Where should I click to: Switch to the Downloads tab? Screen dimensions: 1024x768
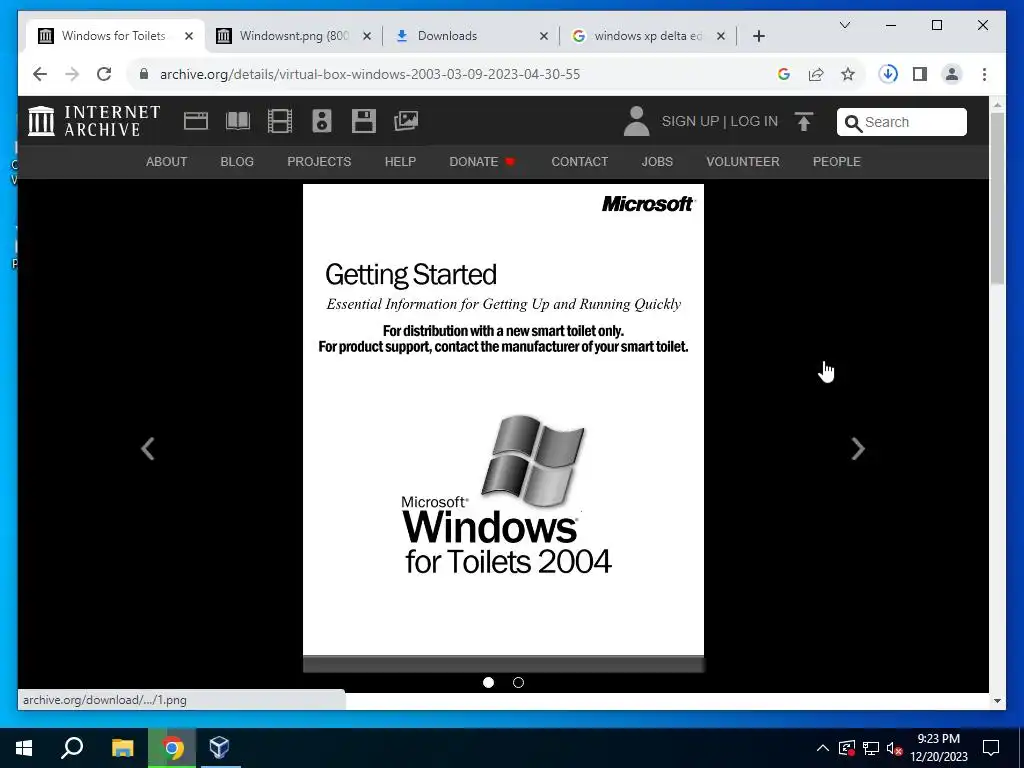(x=471, y=36)
